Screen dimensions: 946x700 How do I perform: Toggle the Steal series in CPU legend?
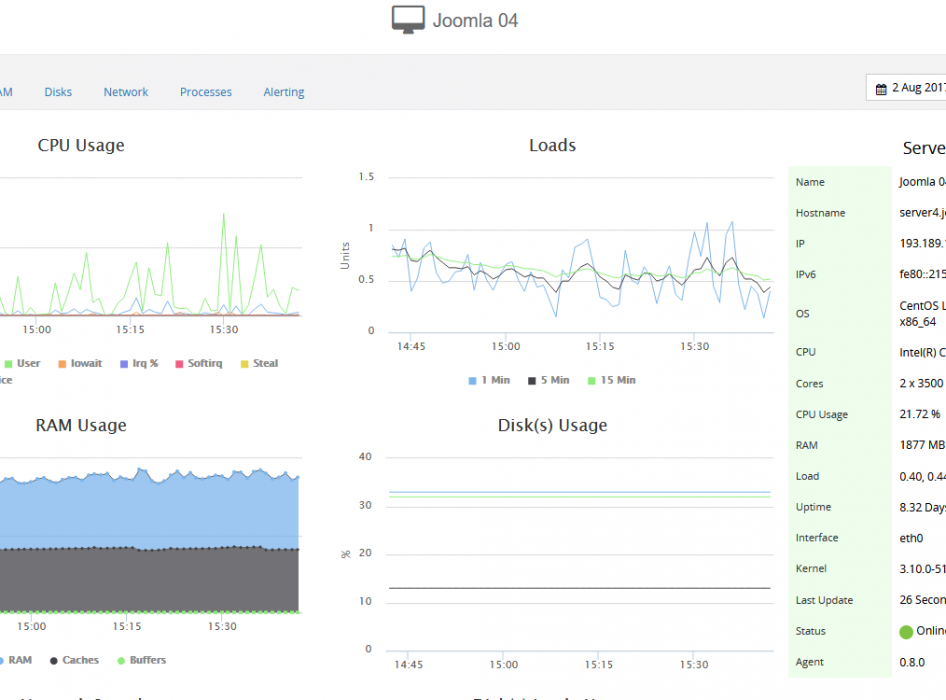(259, 363)
